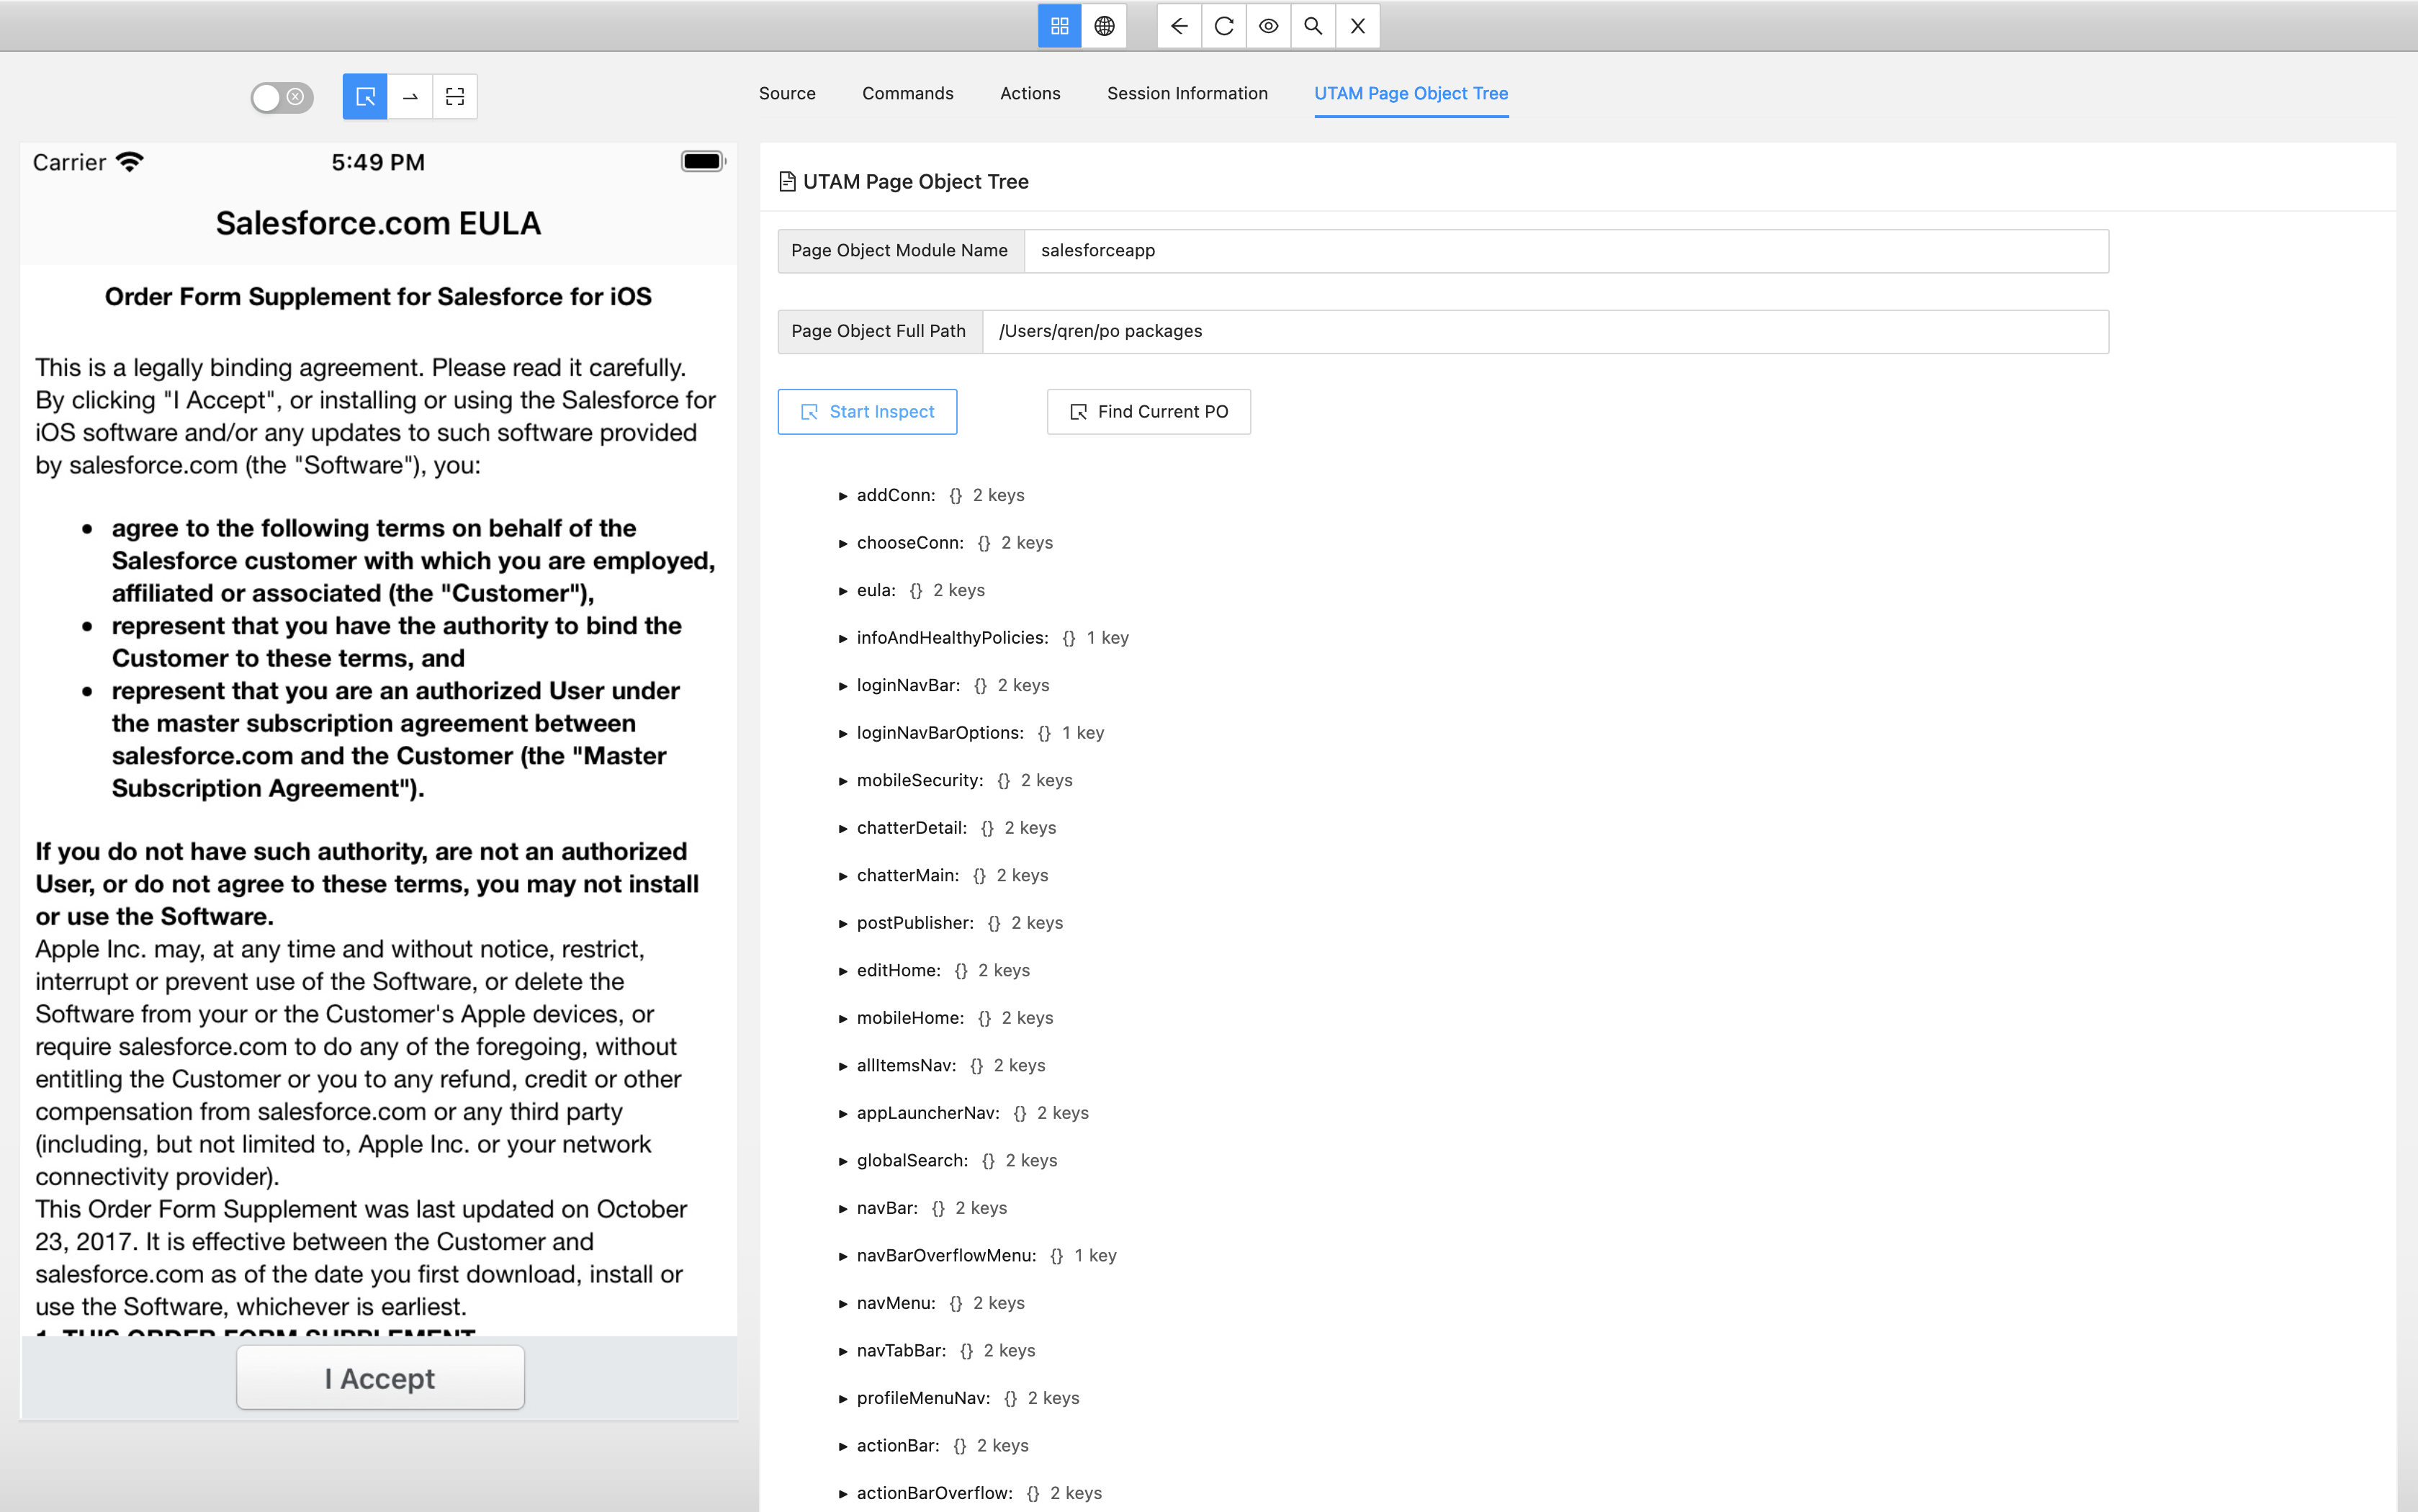Activate the select elements pointer tool
The height and width of the screenshot is (1512, 2418).
(x=365, y=96)
